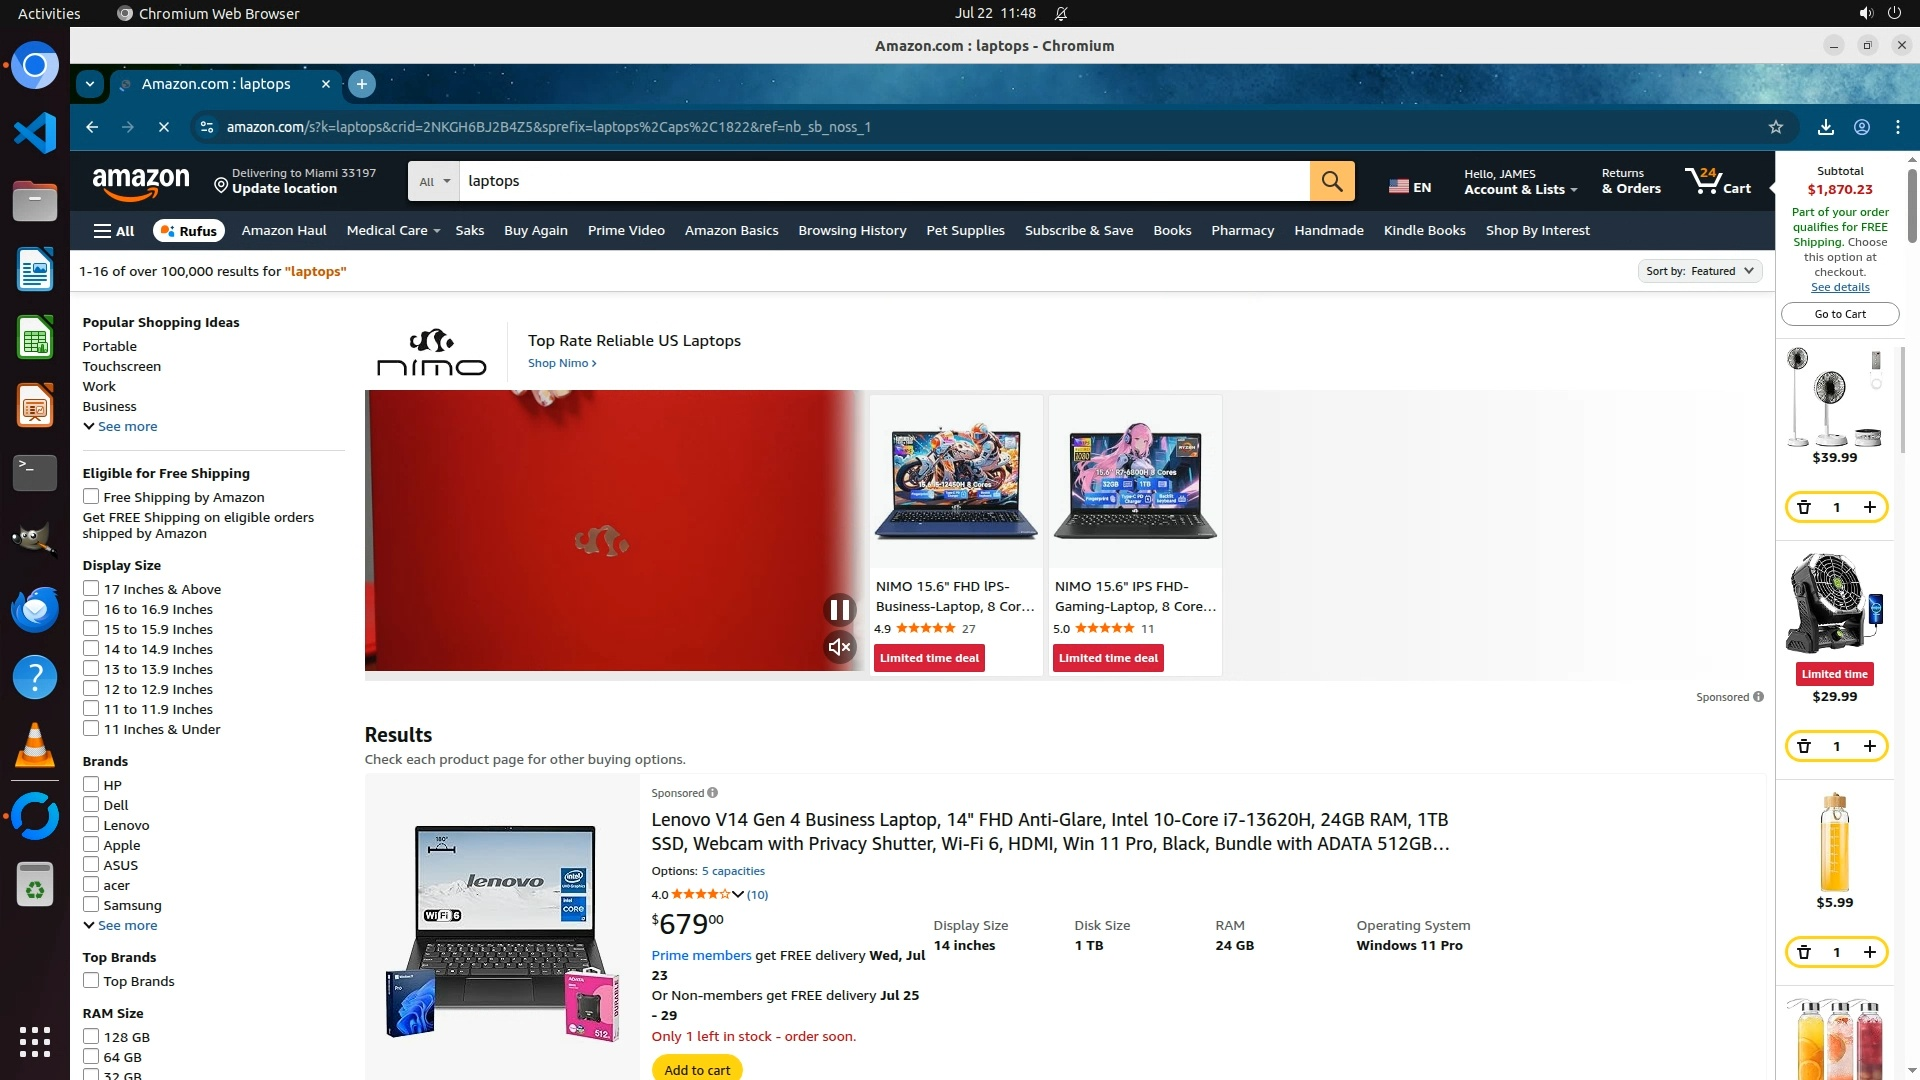Open Prime Video in navigation bar
Viewport: 1920px width, 1080px height.
coord(626,231)
